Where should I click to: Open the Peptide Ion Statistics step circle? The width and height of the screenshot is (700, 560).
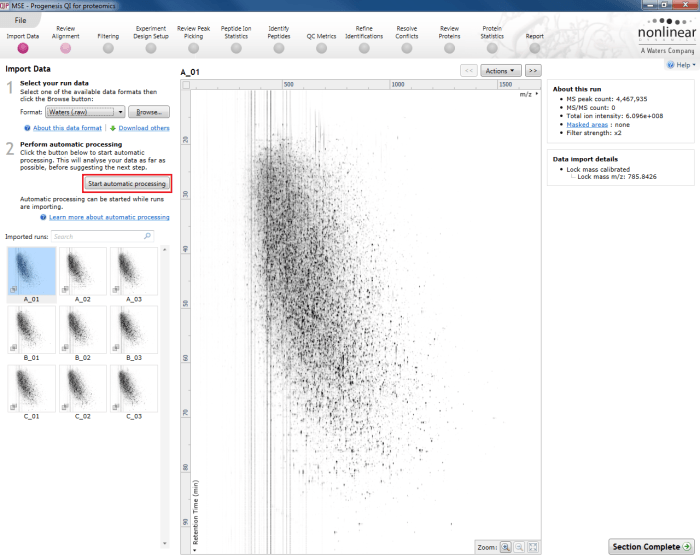(x=236, y=48)
